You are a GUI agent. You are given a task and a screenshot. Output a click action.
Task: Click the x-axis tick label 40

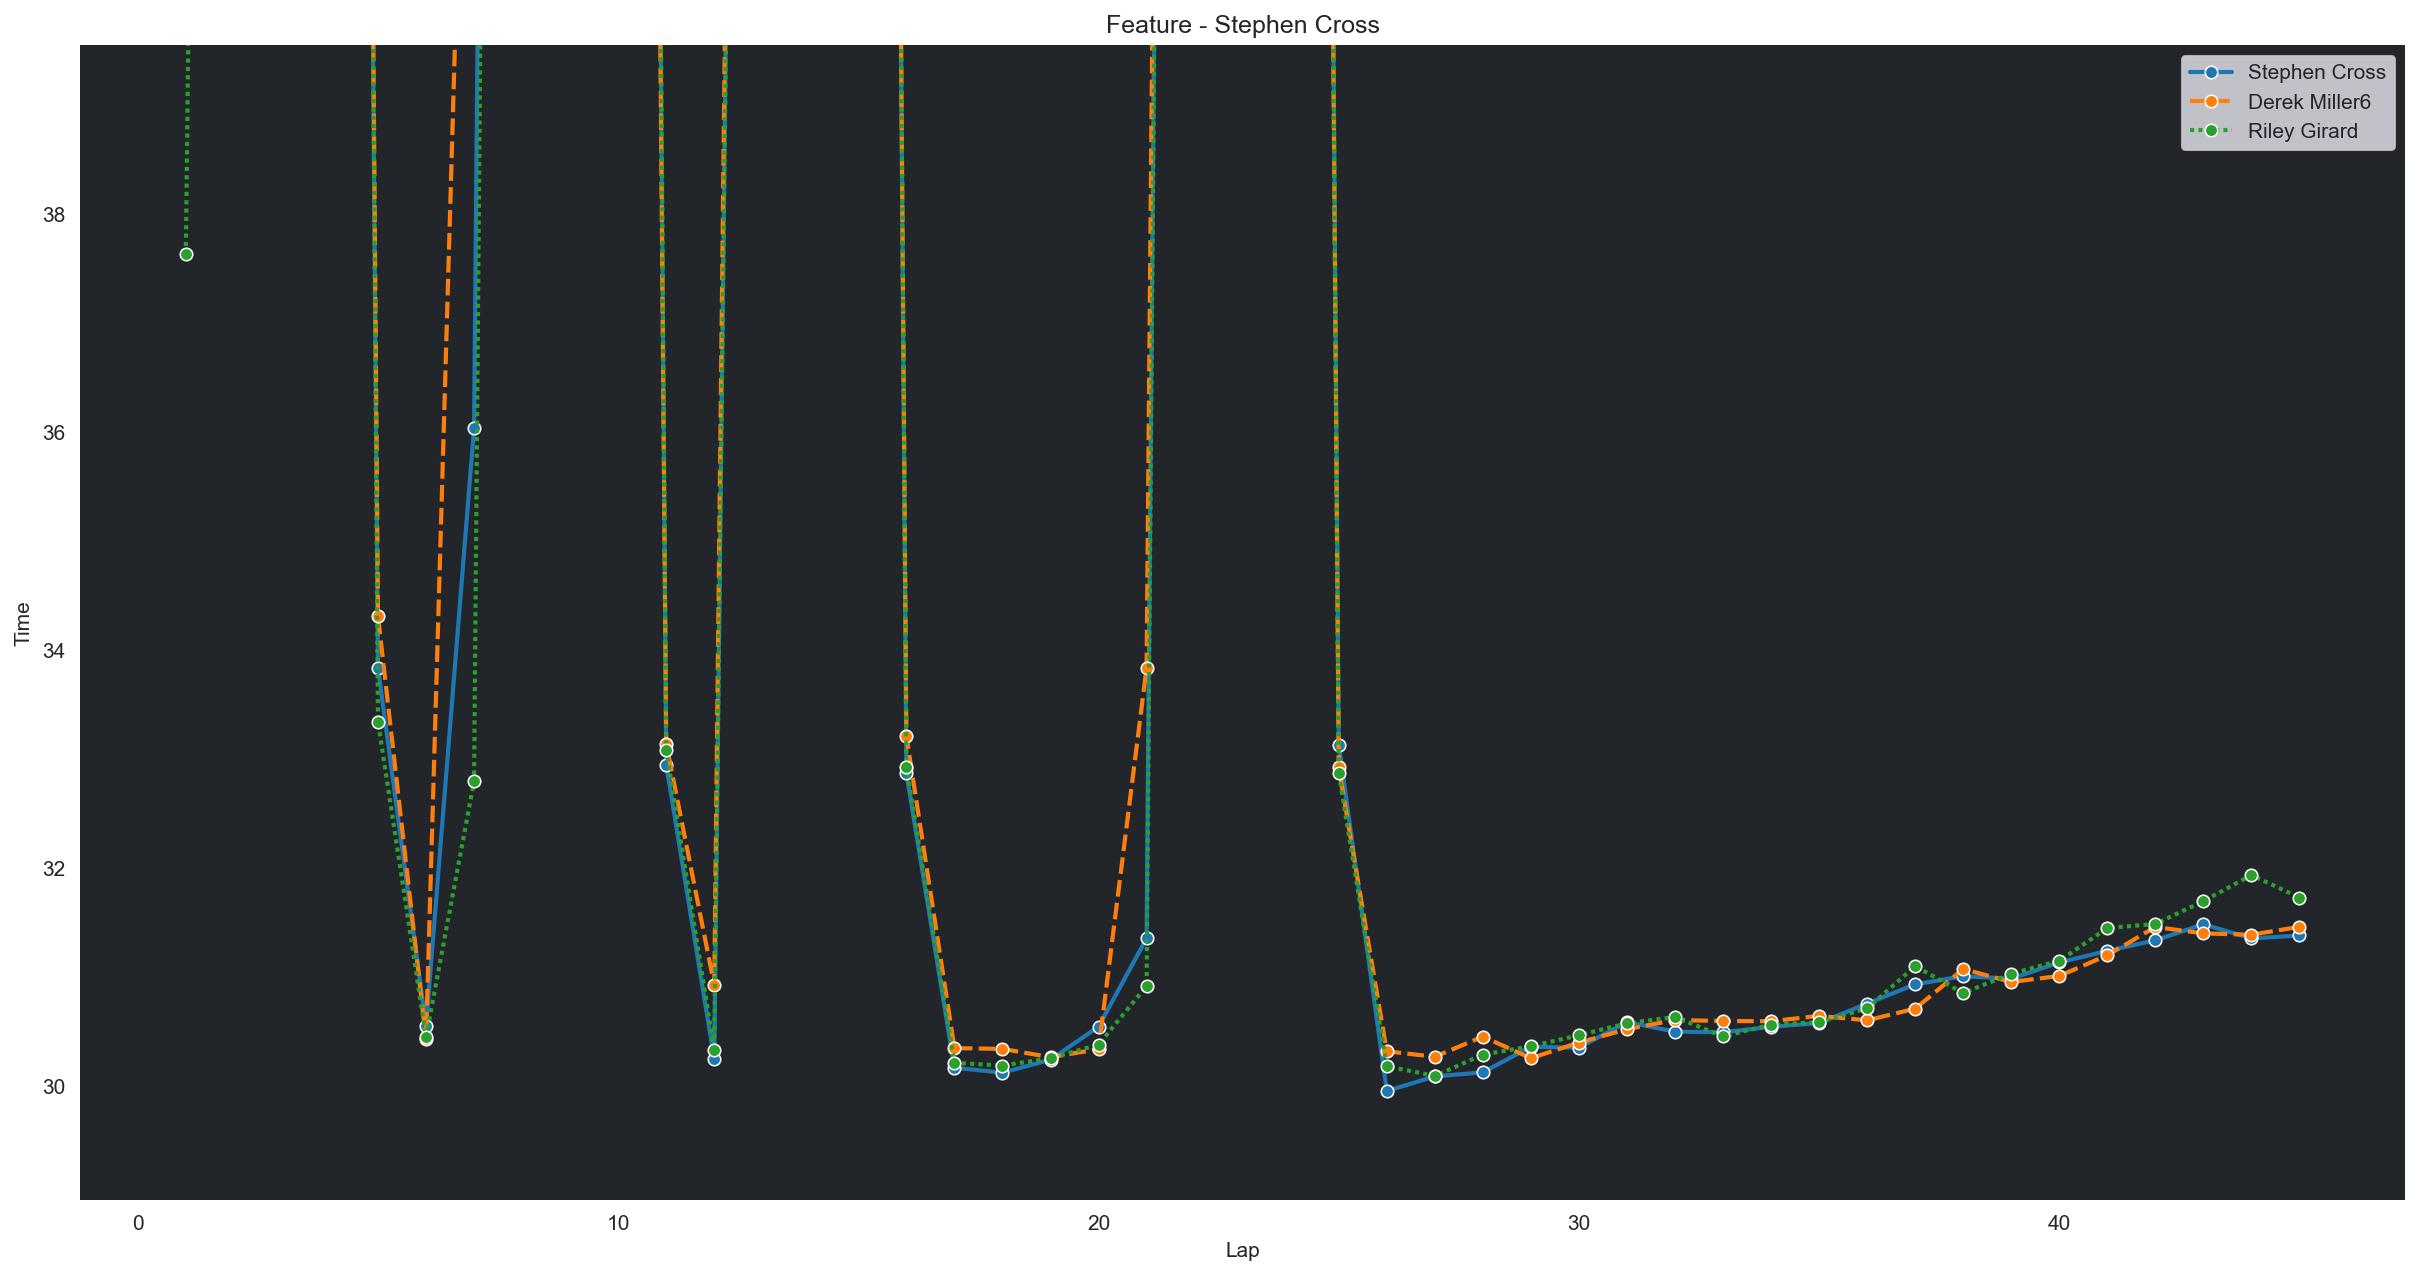pos(2058,1223)
